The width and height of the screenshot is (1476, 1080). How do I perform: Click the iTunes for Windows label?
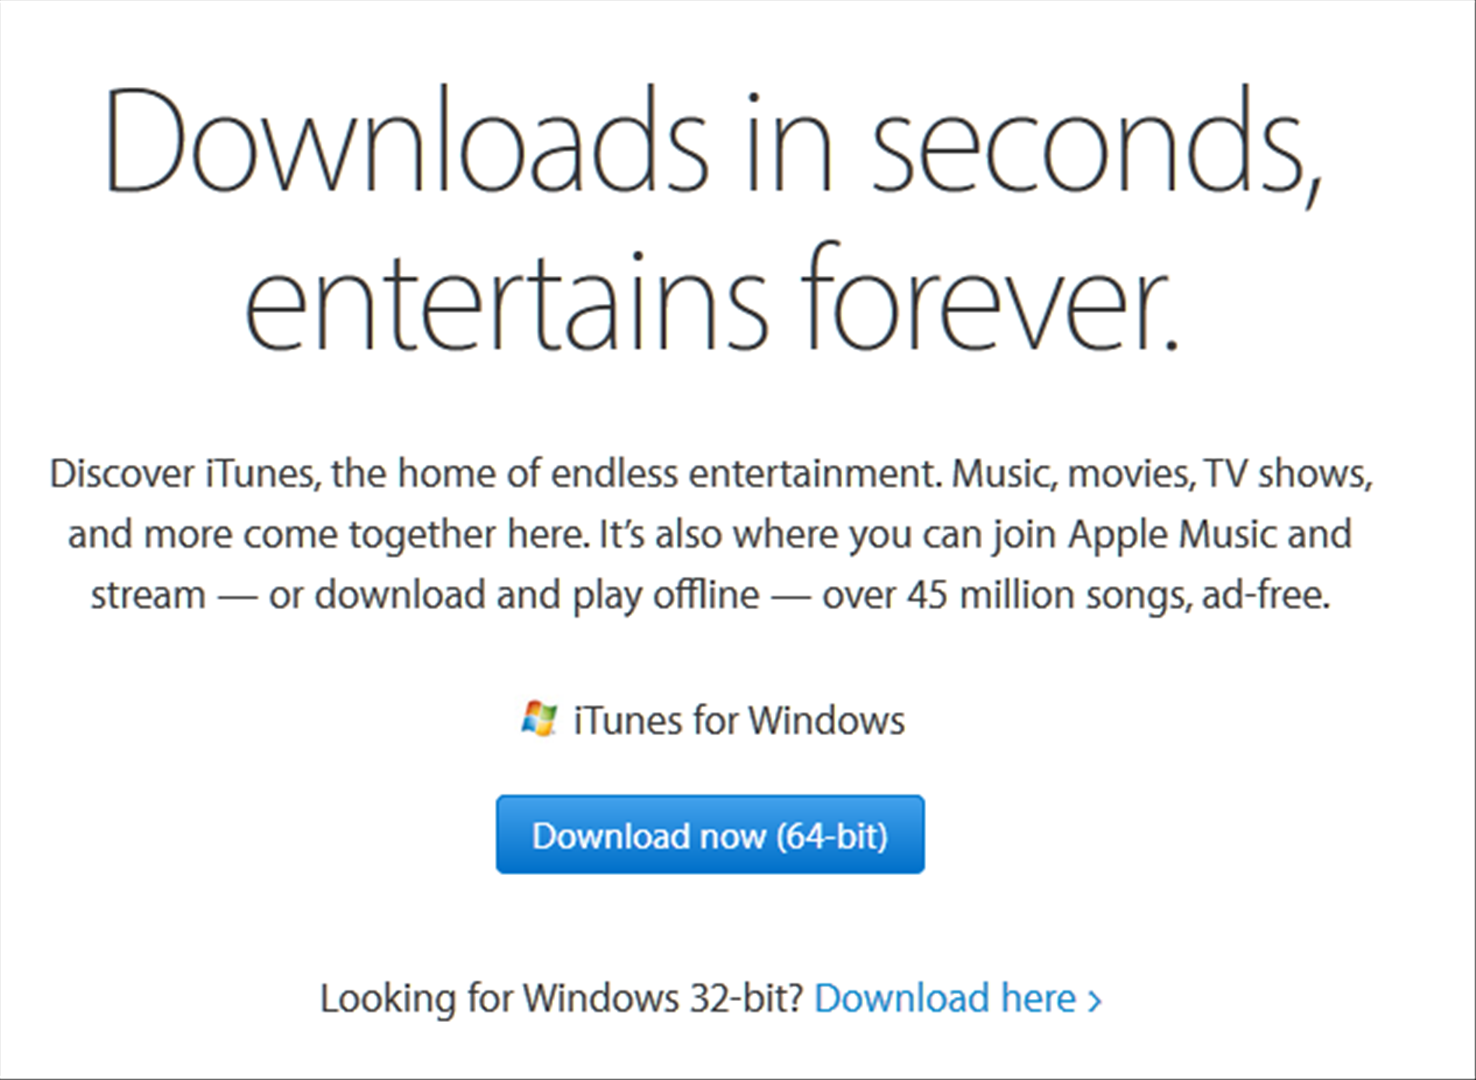pos(739,721)
